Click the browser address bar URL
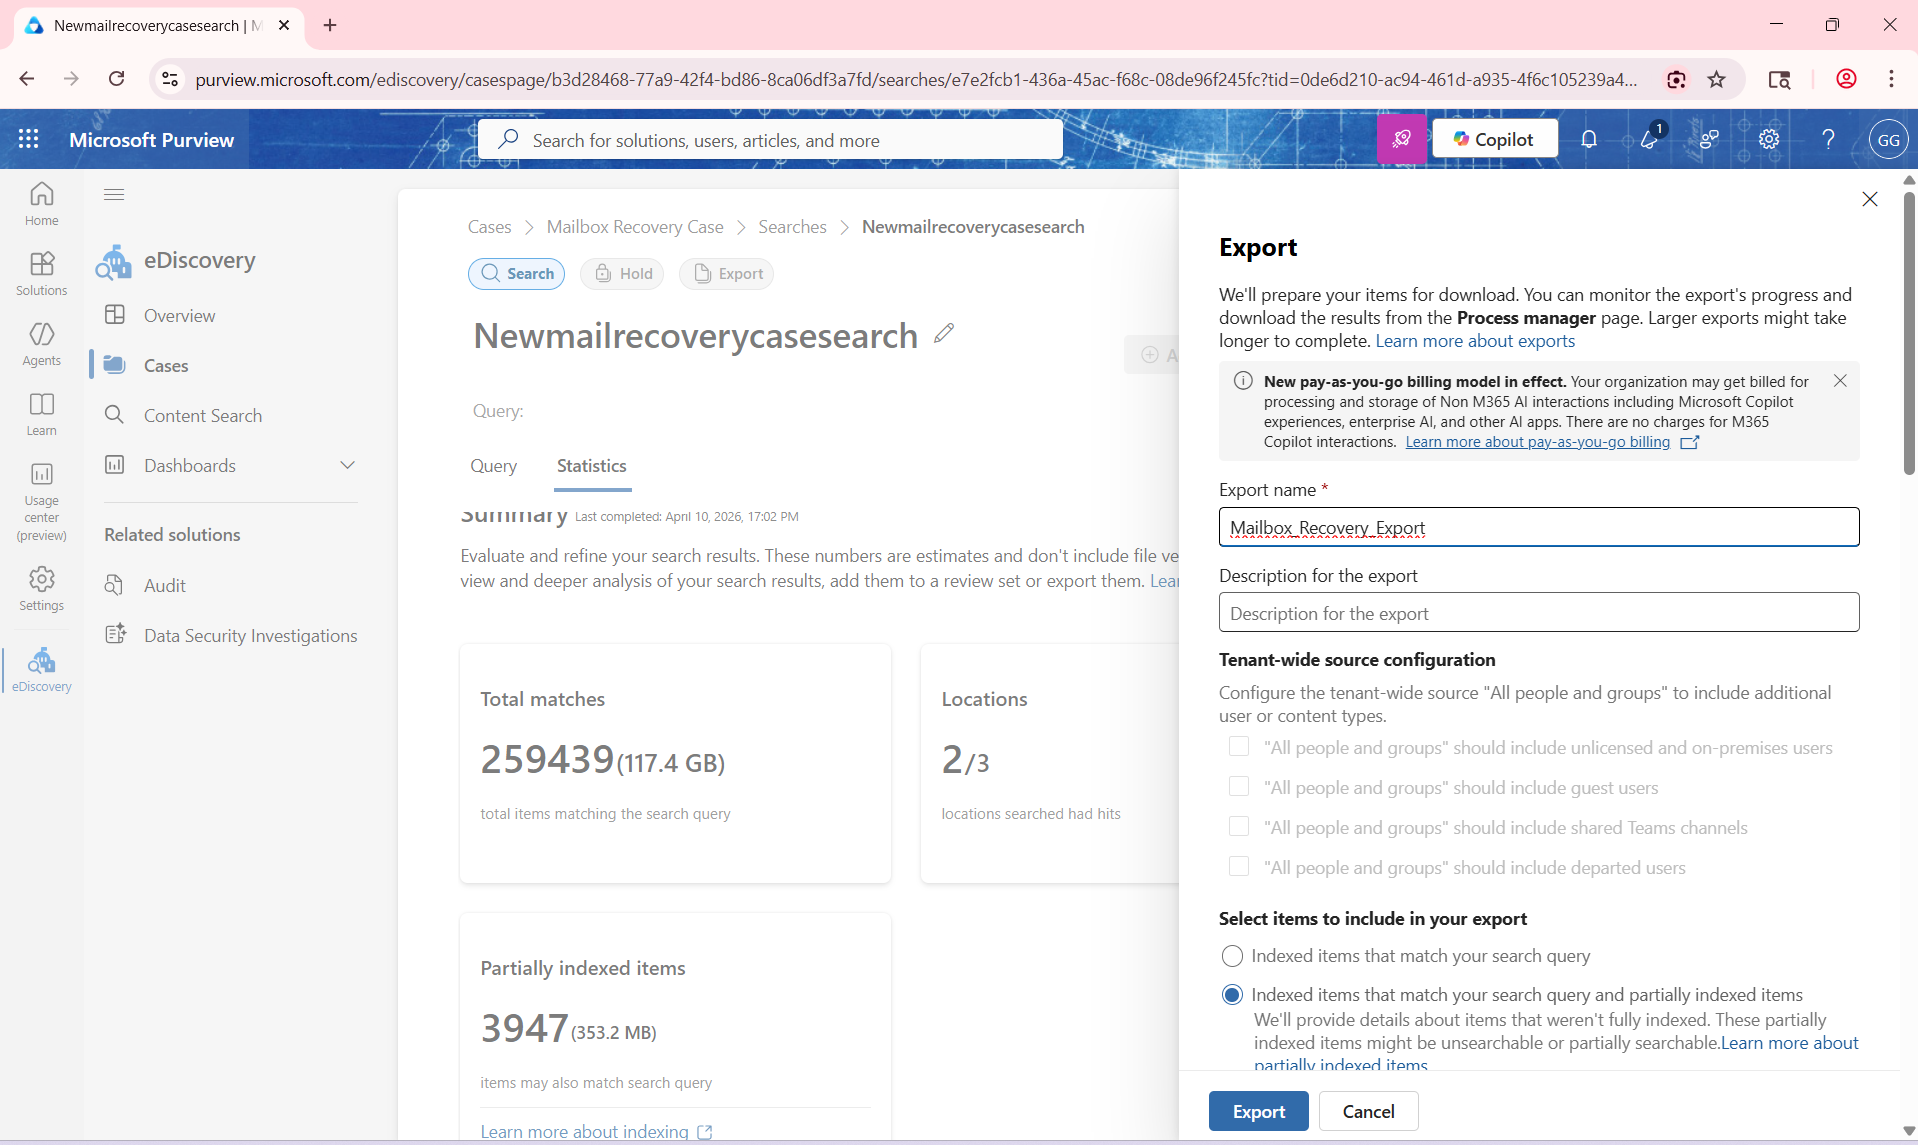Image resolution: width=1918 pixels, height=1145 pixels. [915, 79]
